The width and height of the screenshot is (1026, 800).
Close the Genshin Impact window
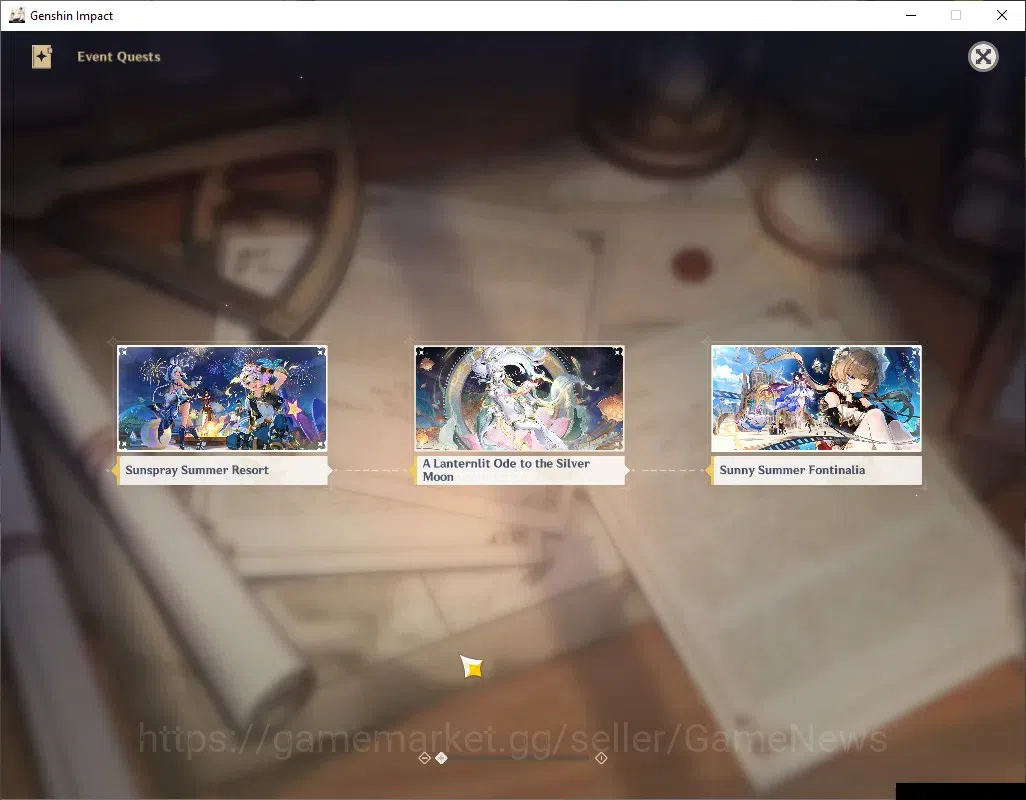click(1002, 15)
